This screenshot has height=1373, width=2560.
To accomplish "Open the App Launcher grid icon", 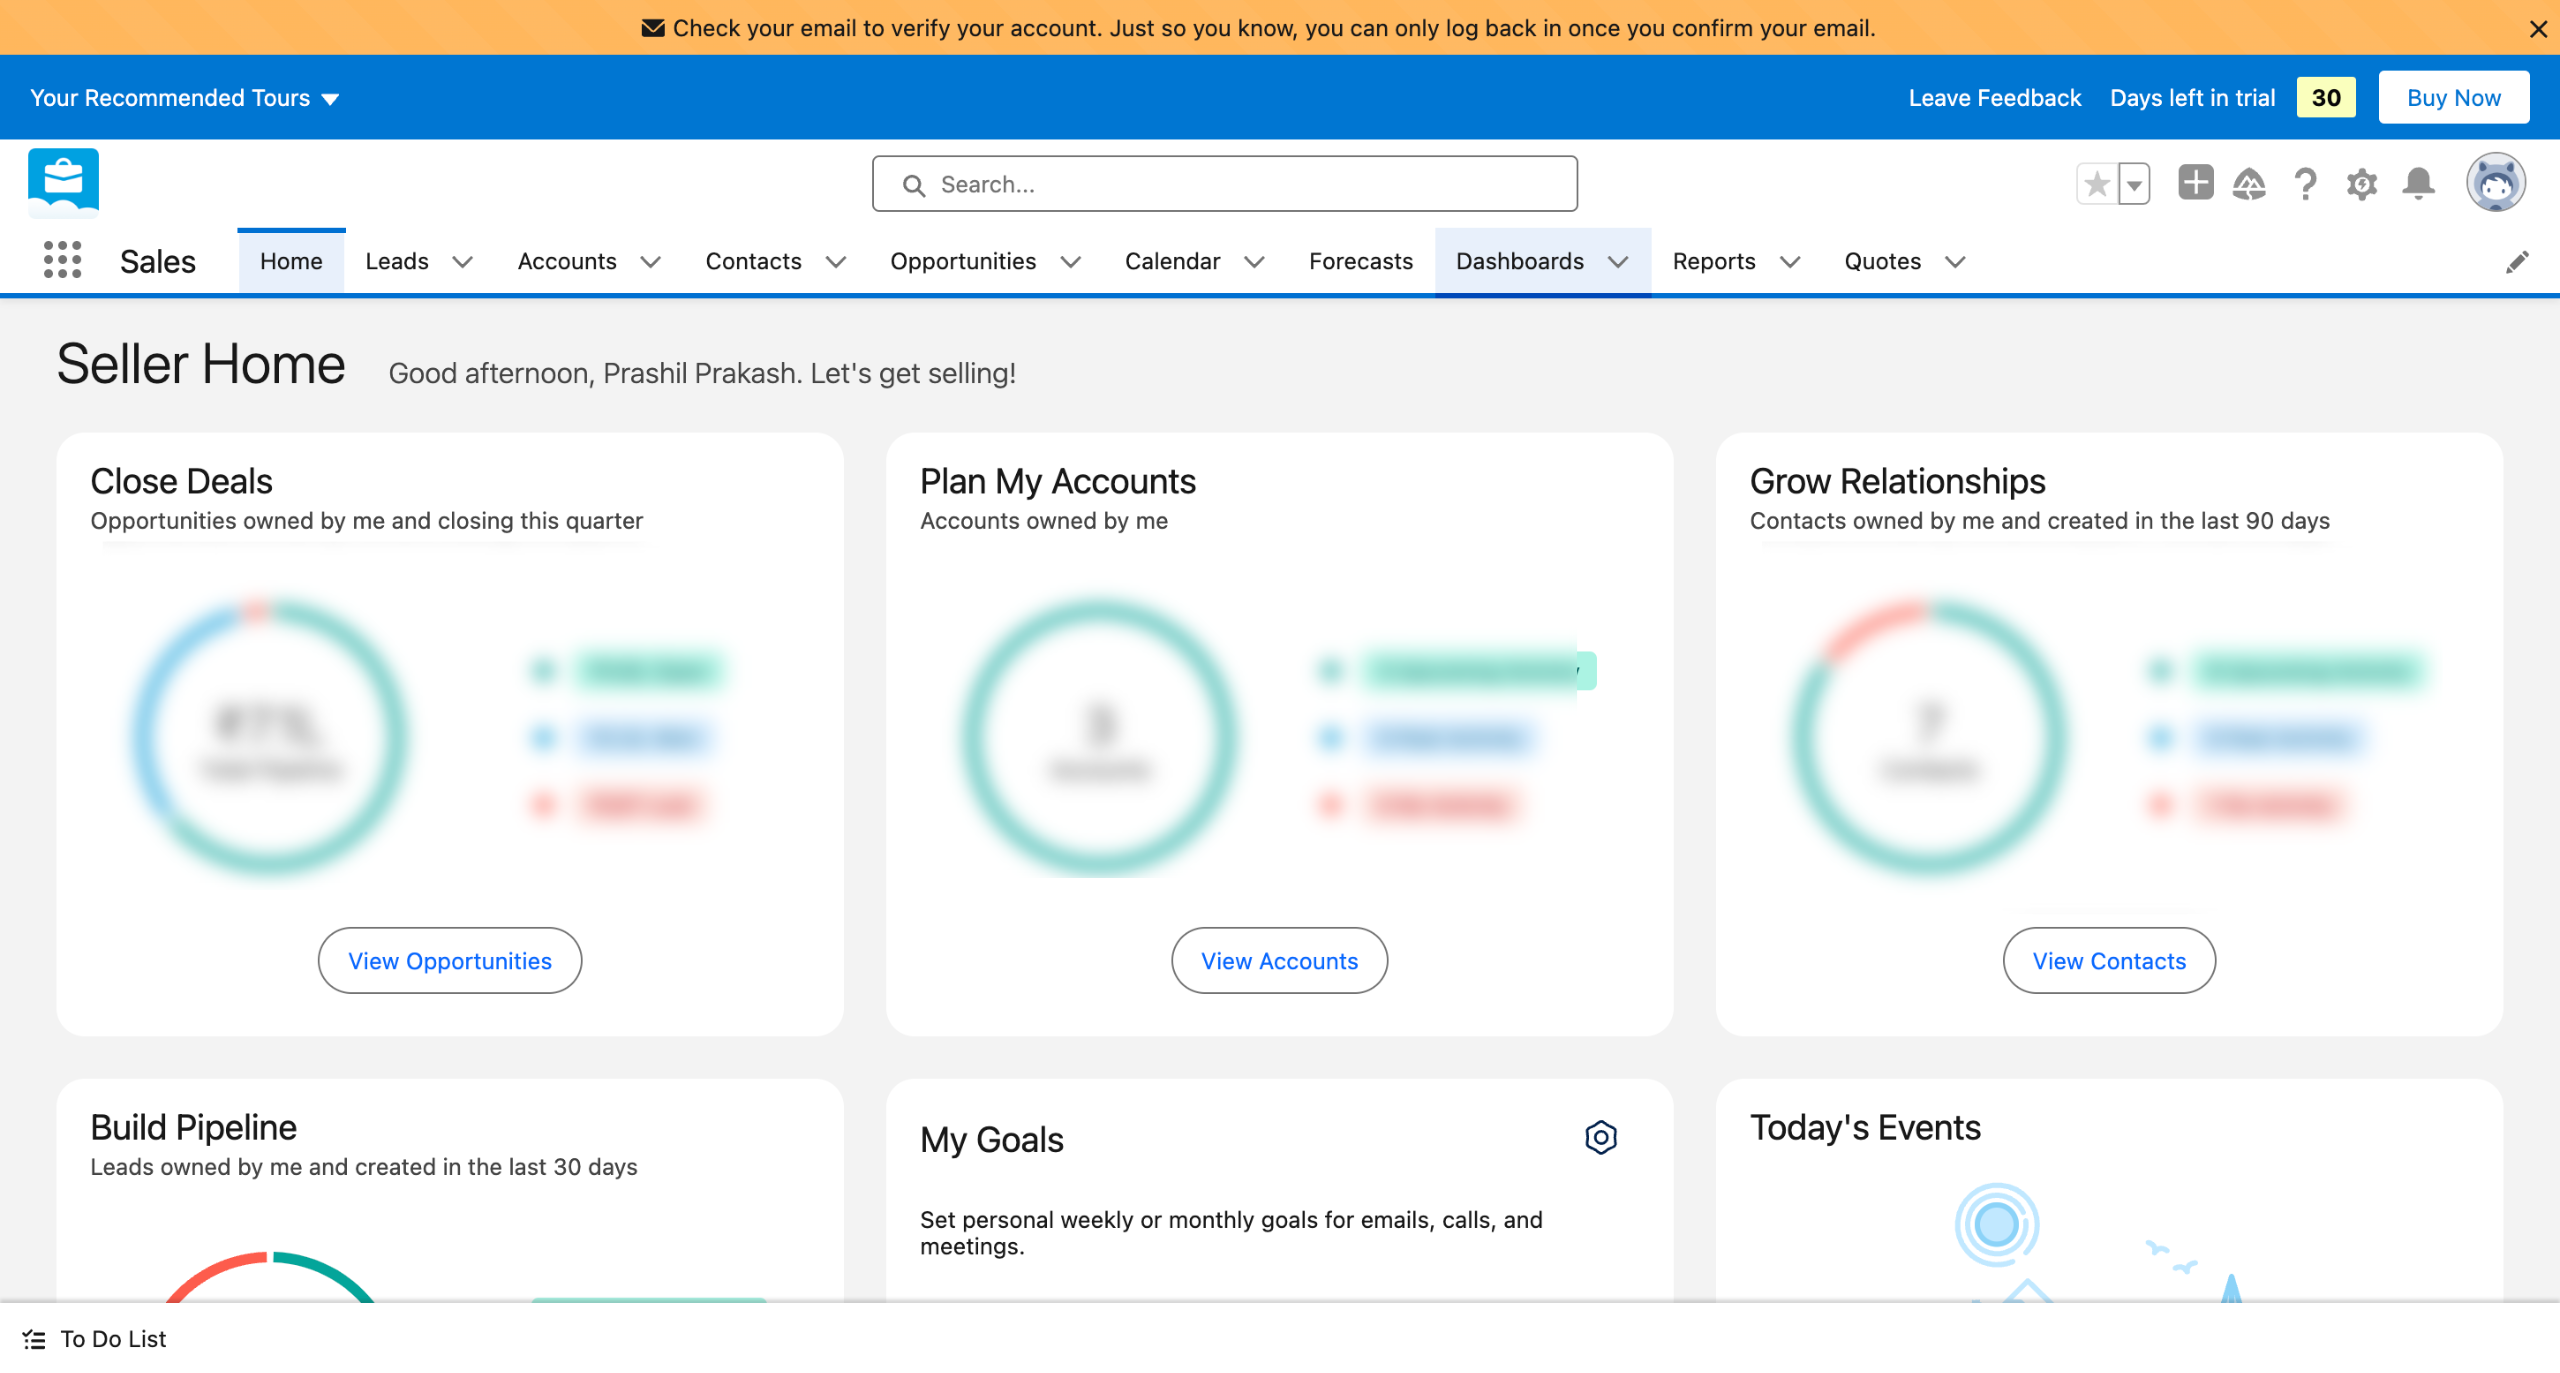I will coord(62,260).
